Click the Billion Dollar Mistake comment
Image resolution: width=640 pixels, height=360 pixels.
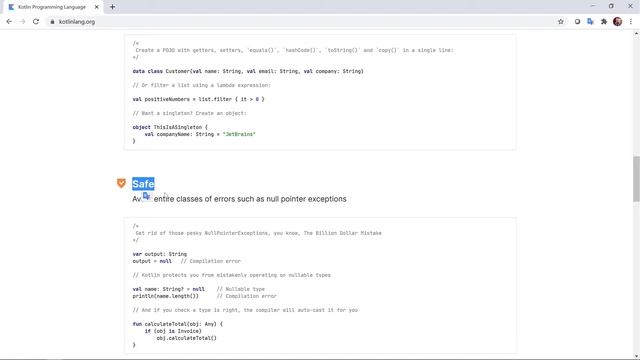coord(258,233)
